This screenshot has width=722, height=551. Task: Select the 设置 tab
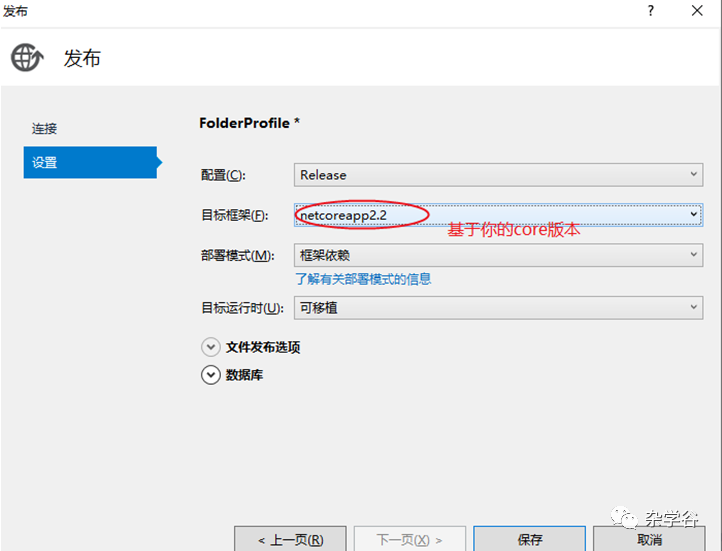click(89, 162)
